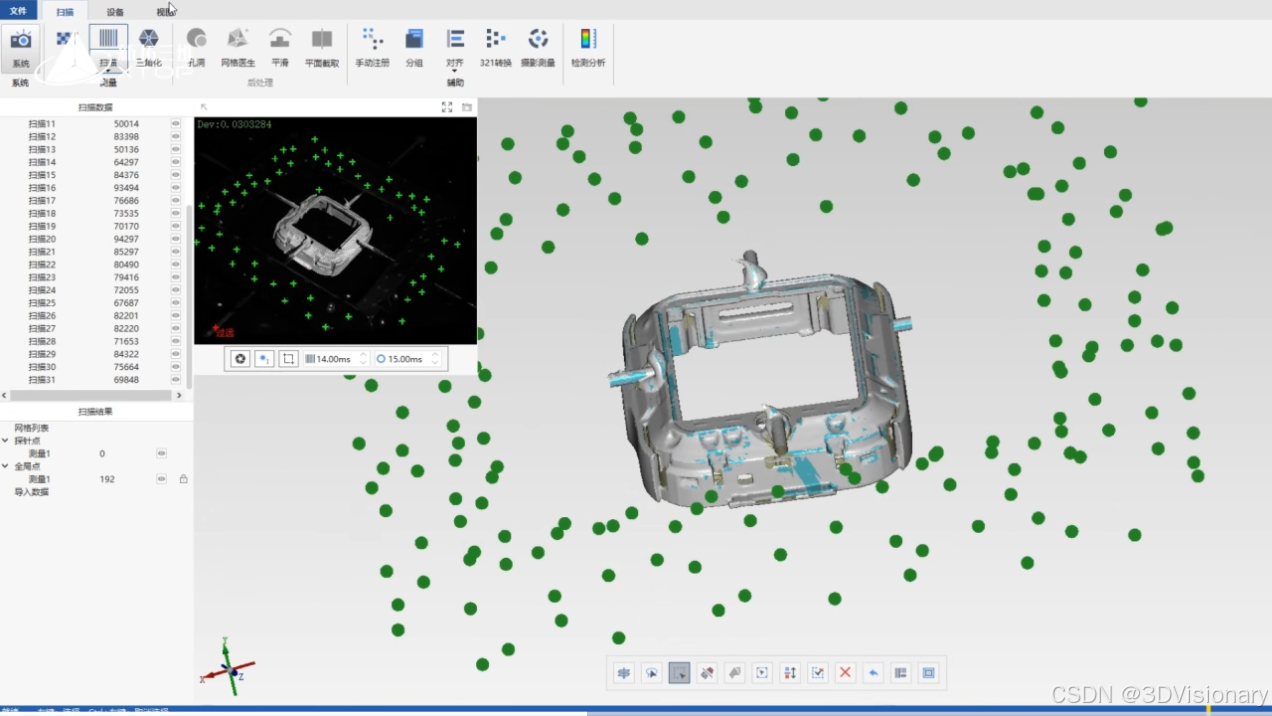
Task: Select the 三角化 triangulation tool
Action: 148,47
